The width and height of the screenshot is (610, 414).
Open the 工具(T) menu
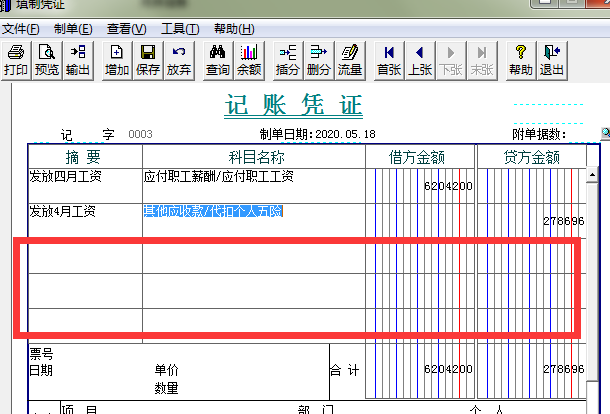180,29
